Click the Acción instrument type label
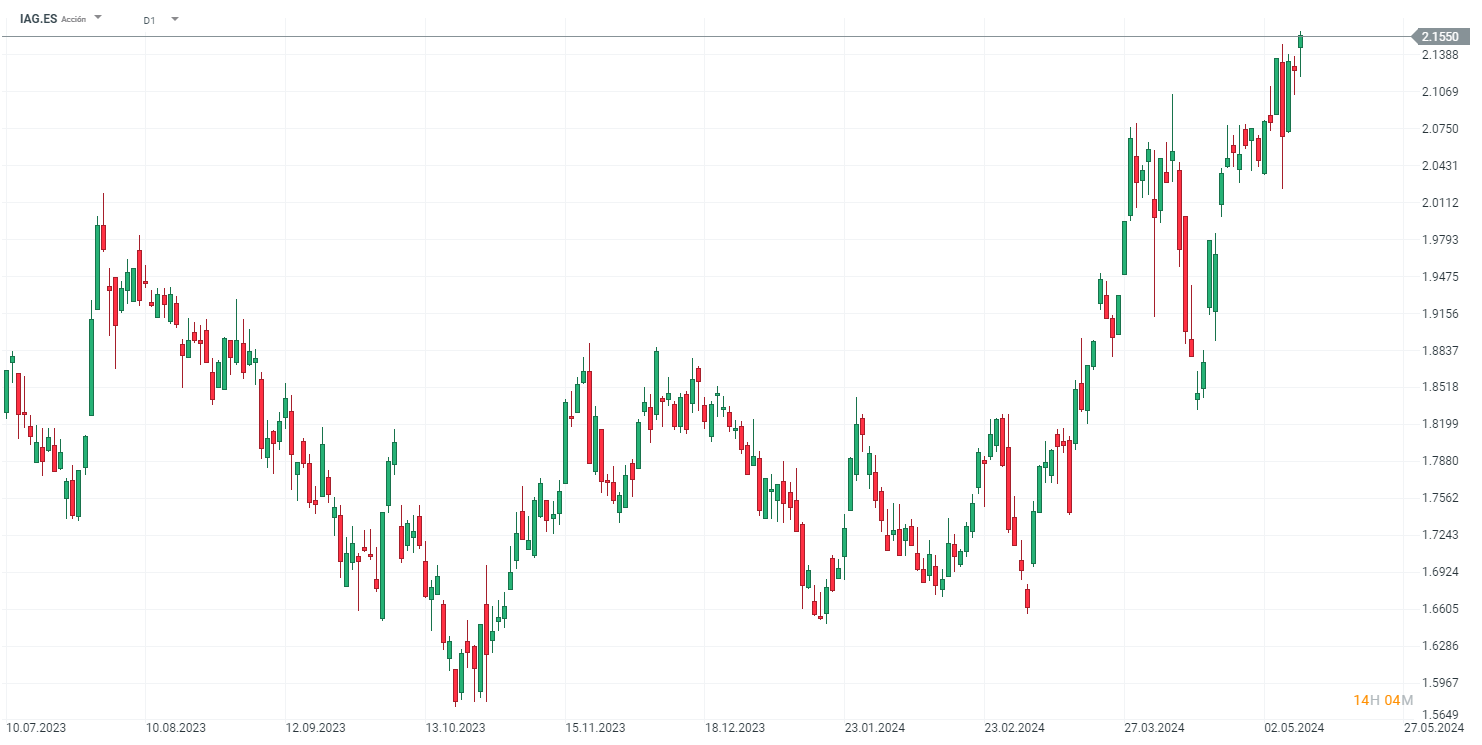 (x=74, y=19)
